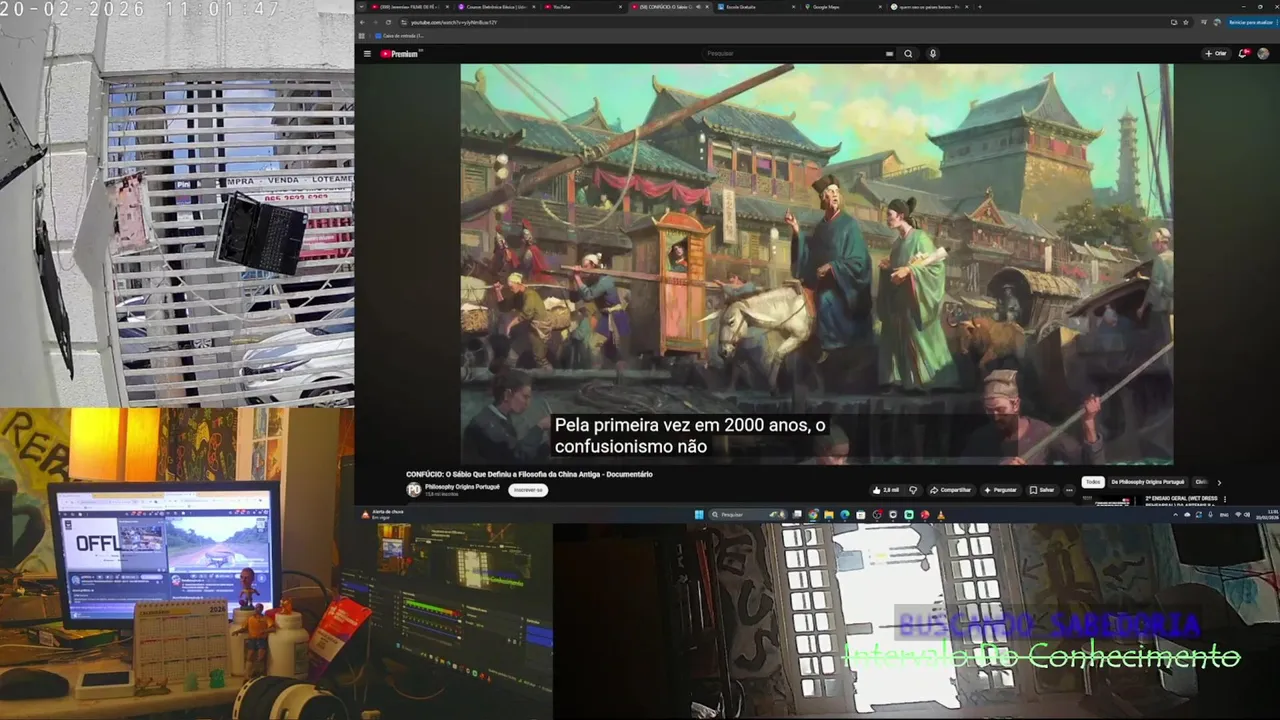Open VLC cone icon on taskbar
Viewport: 1280px width, 720px height.
pos(941,515)
